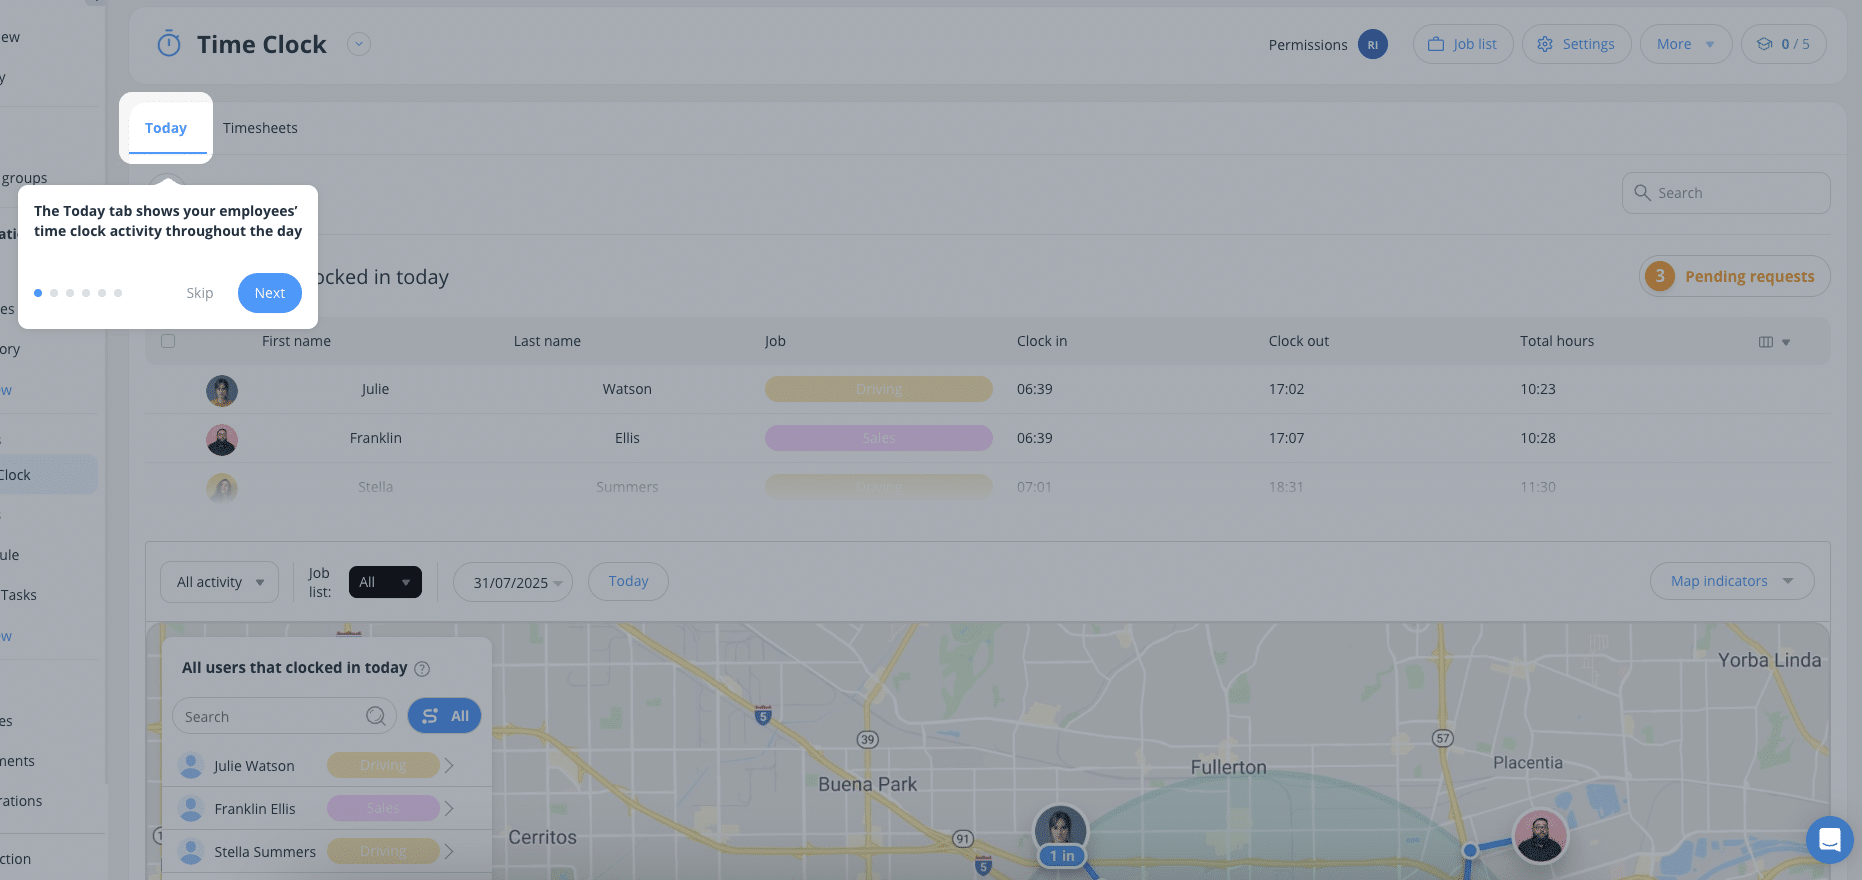This screenshot has width=1862, height=880.
Task: Click the Stella Summers user icon in map list
Action: click(191, 852)
